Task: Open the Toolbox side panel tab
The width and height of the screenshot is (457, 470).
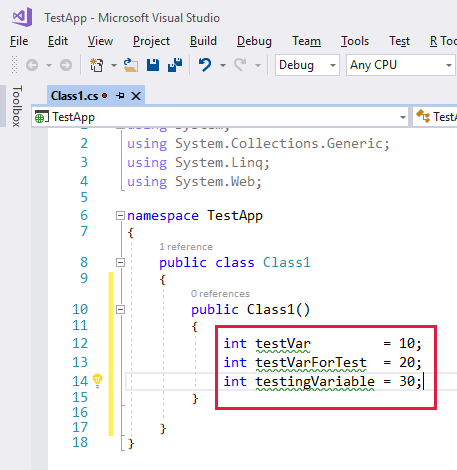Action: click(17, 106)
